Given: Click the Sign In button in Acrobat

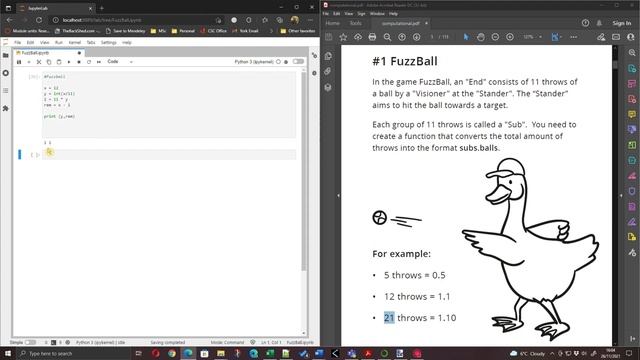Looking at the screenshot, I should (622, 23).
